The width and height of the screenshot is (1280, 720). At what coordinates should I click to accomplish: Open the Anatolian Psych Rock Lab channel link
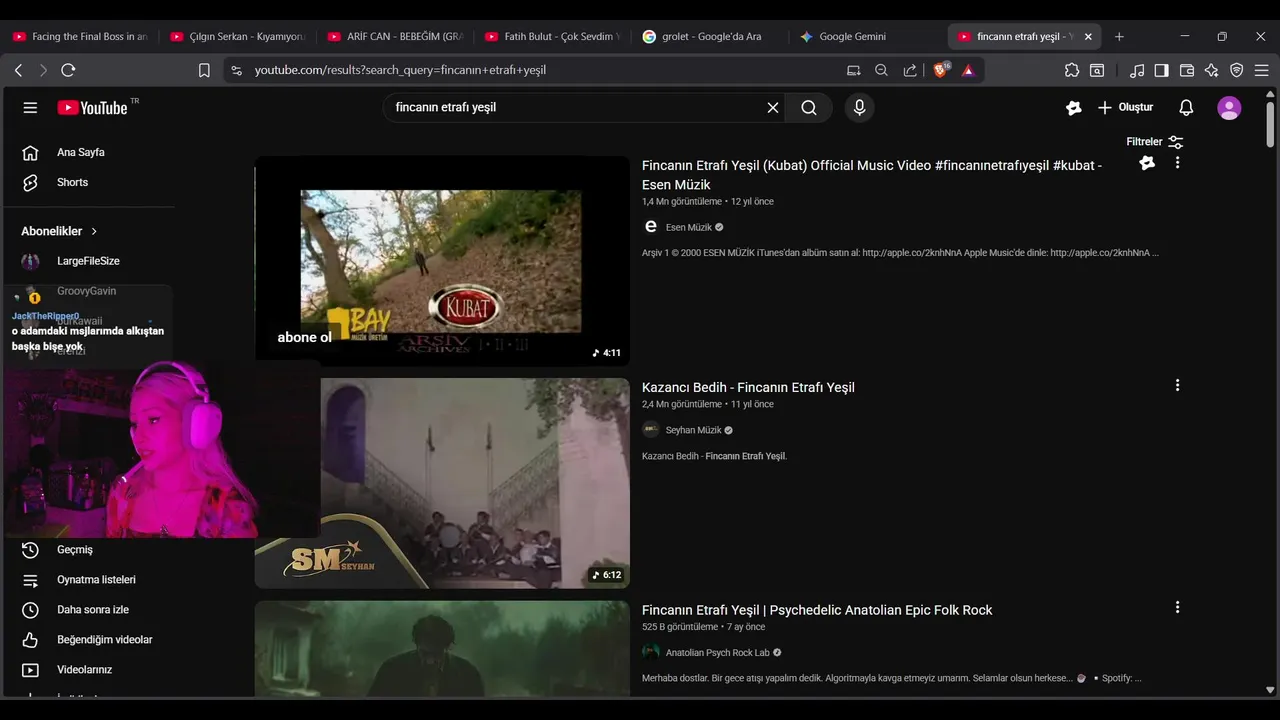pyautogui.click(x=718, y=653)
